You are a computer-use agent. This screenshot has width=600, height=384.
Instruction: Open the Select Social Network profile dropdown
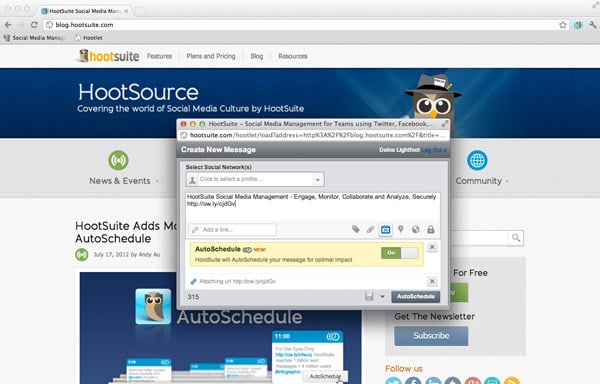(x=255, y=179)
